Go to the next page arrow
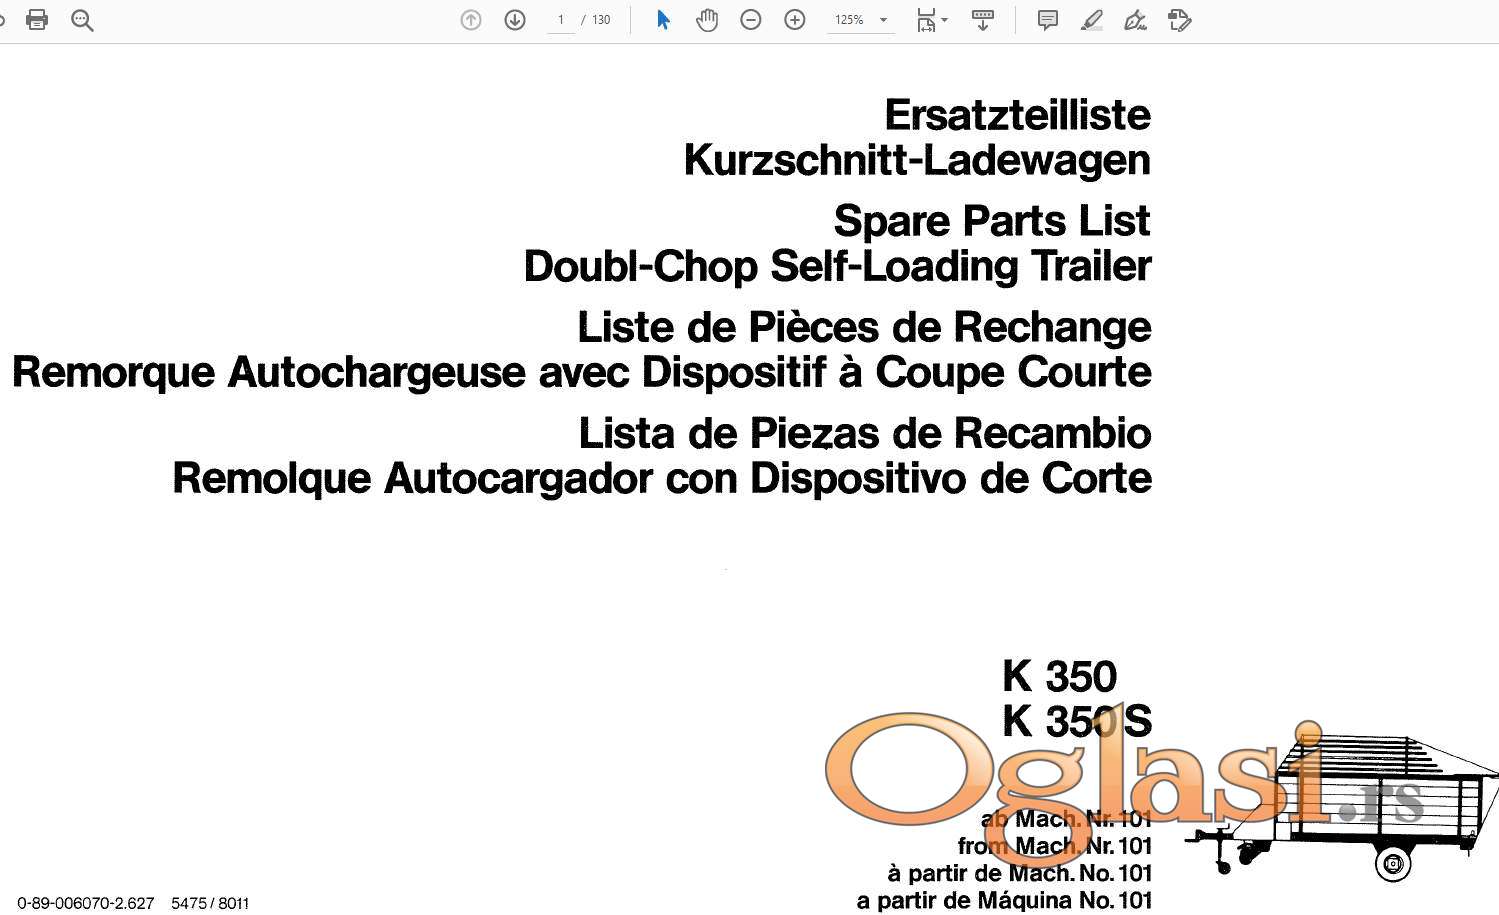 [515, 20]
